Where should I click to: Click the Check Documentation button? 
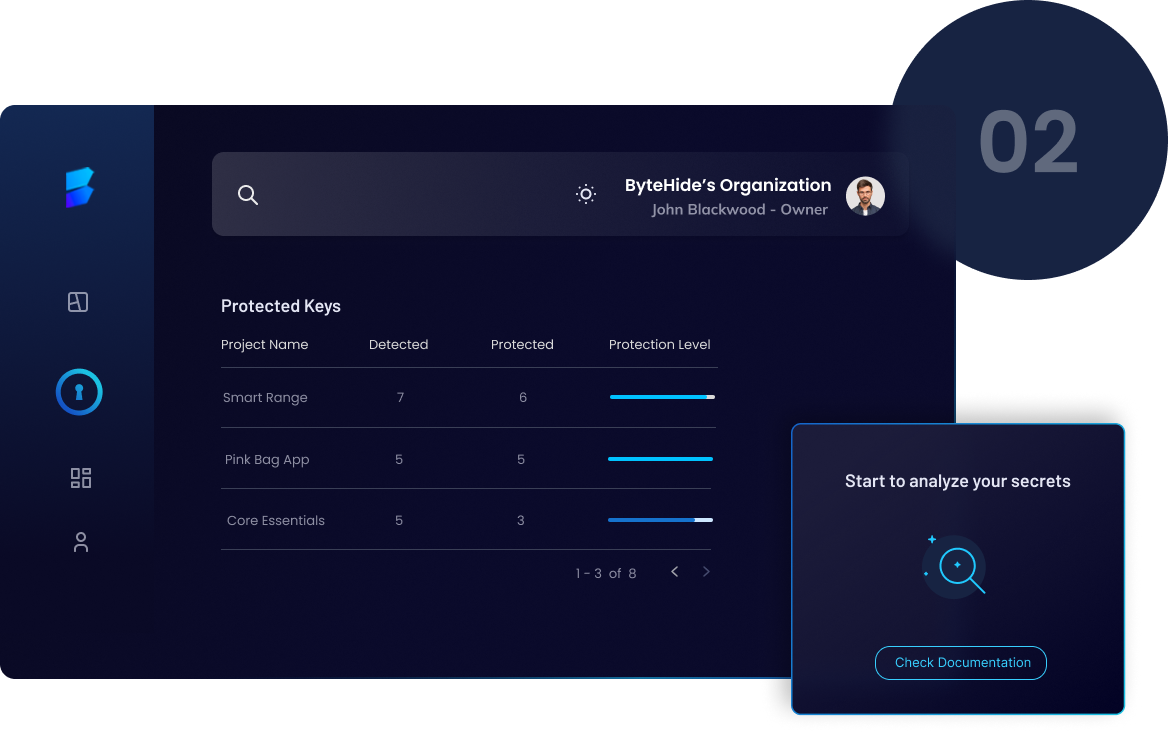tap(960, 663)
